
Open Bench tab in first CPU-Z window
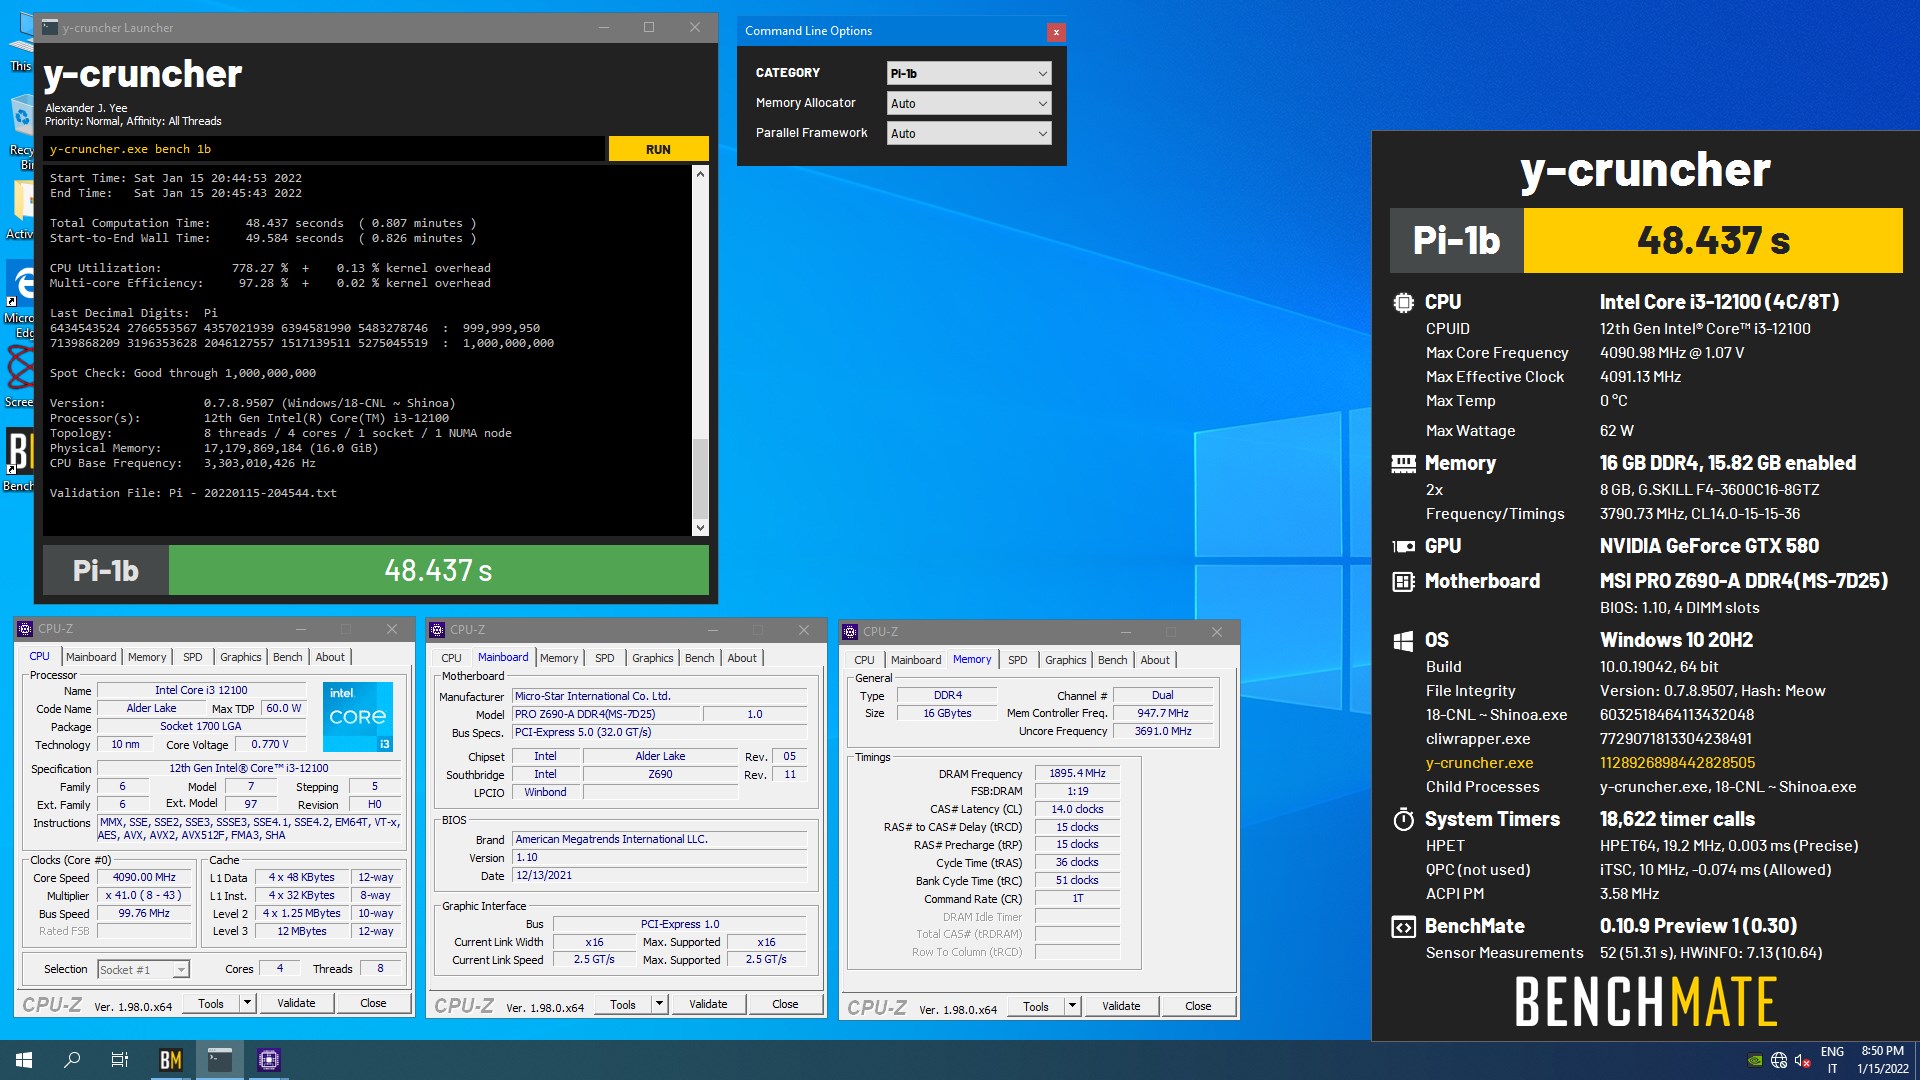click(288, 657)
